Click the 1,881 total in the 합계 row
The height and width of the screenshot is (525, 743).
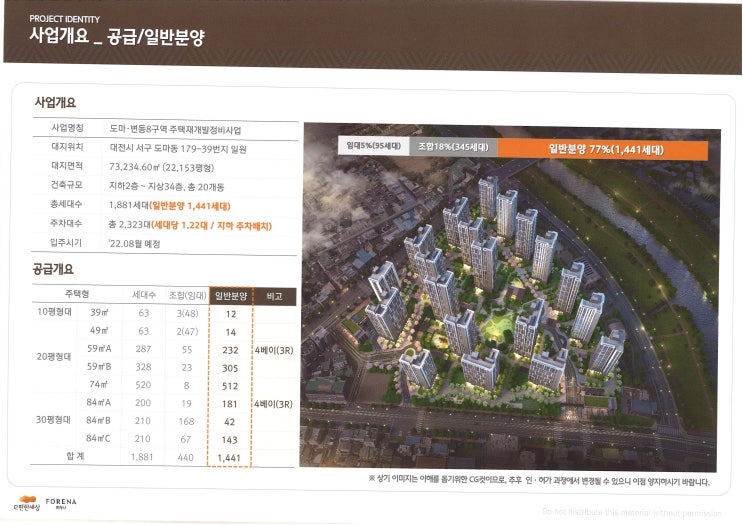pyautogui.click(x=142, y=457)
